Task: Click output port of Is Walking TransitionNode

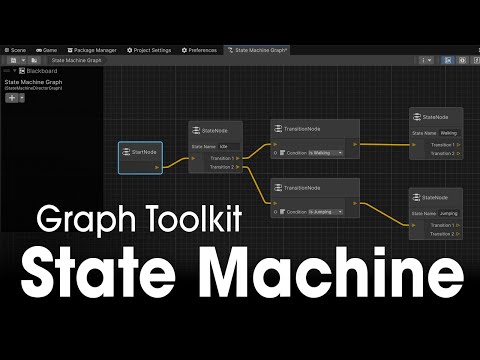Action: [355, 144]
